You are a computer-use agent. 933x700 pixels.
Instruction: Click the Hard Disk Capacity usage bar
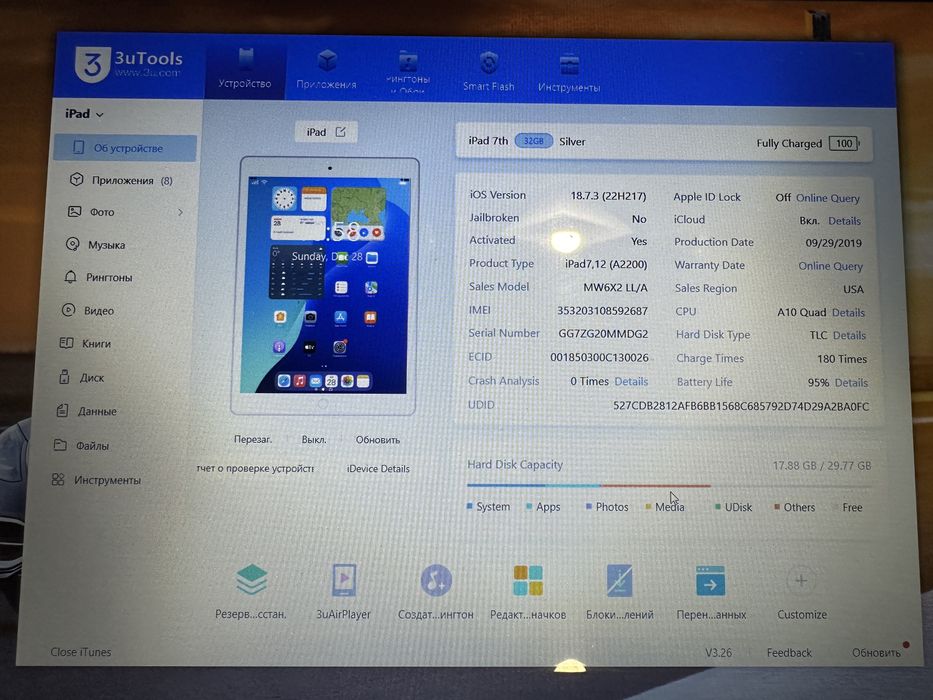(x=669, y=486)
